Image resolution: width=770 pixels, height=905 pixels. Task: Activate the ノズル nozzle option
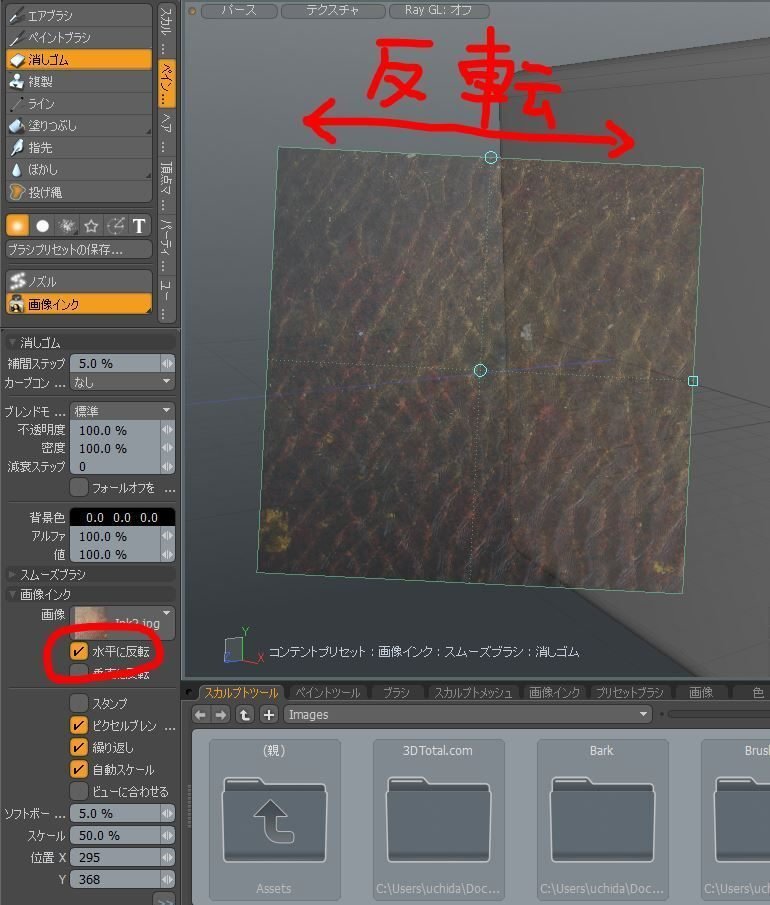(79, 281)
